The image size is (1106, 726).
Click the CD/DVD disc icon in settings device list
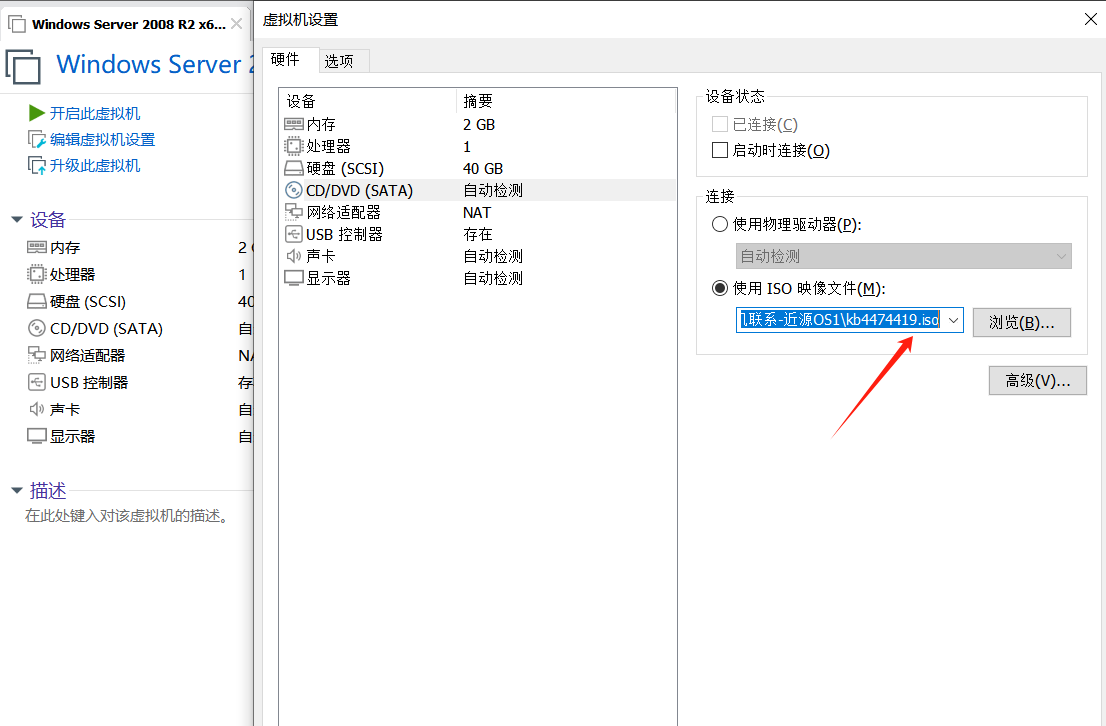[293, 190]
